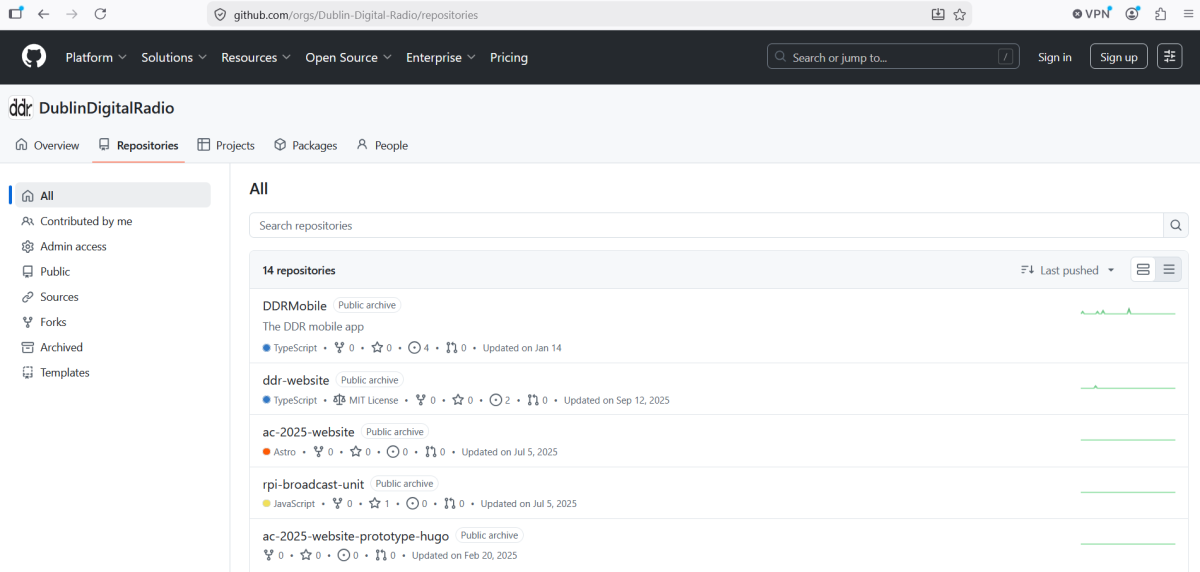Open the browser profile account icon

tap(1132, 14)
